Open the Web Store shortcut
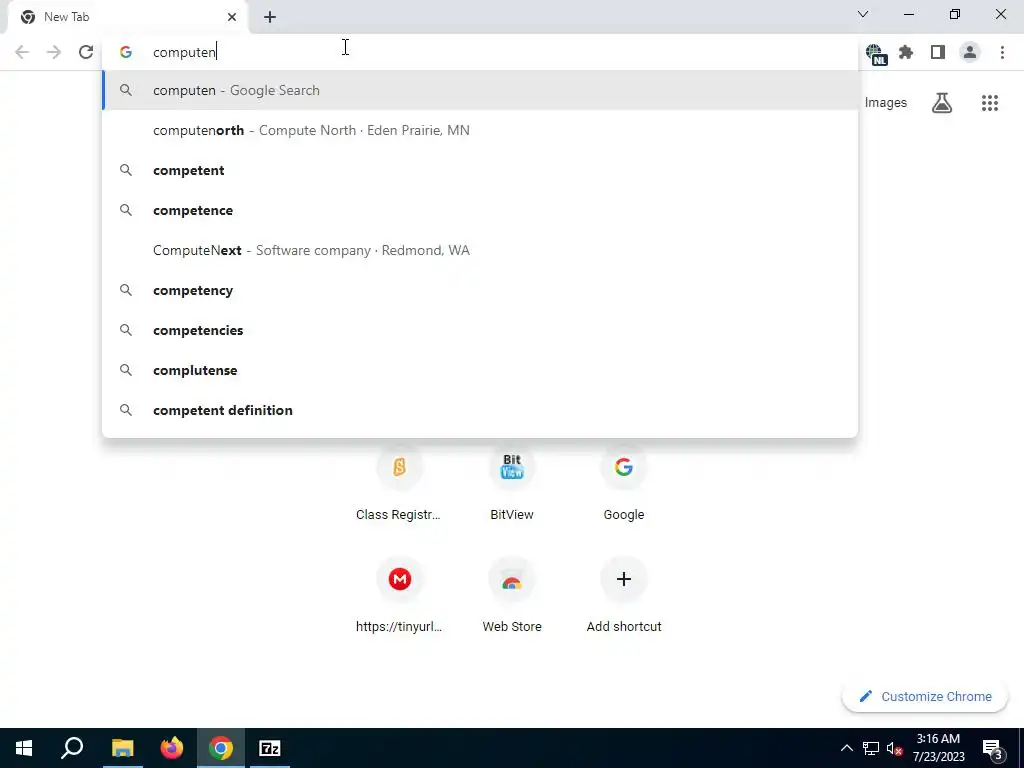Image resolution: width=1024 pixels, height=768 pixels. pyautogui.click(x=511, y=596)
